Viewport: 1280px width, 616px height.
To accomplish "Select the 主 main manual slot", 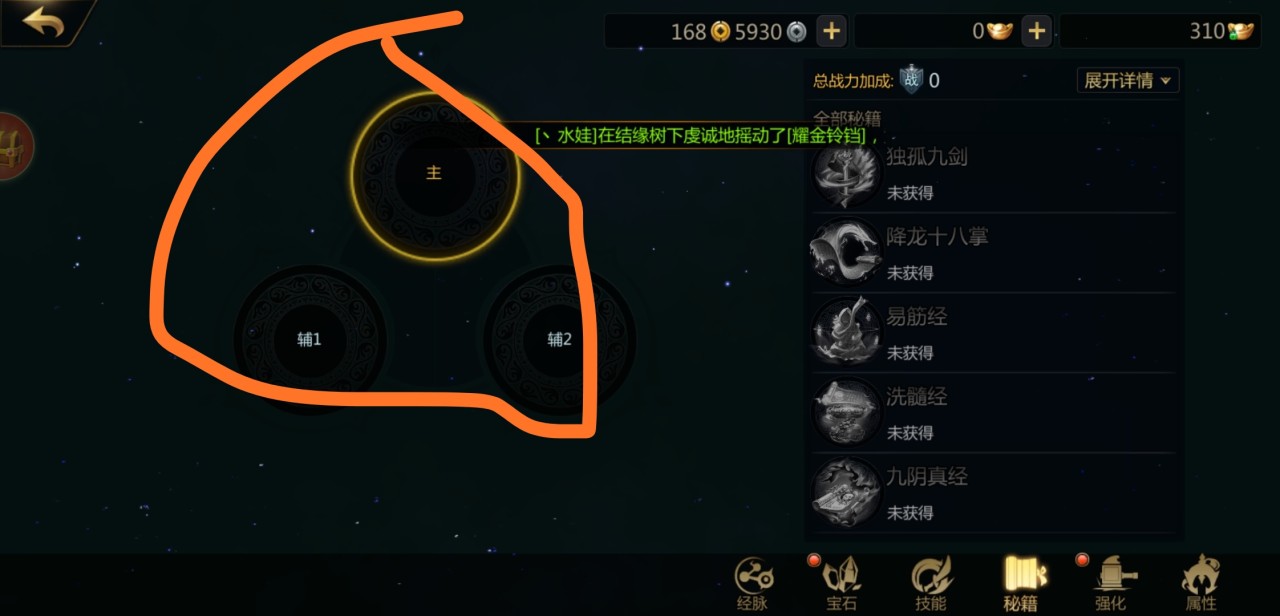I will pyautogui.click(x=434, y=174).
